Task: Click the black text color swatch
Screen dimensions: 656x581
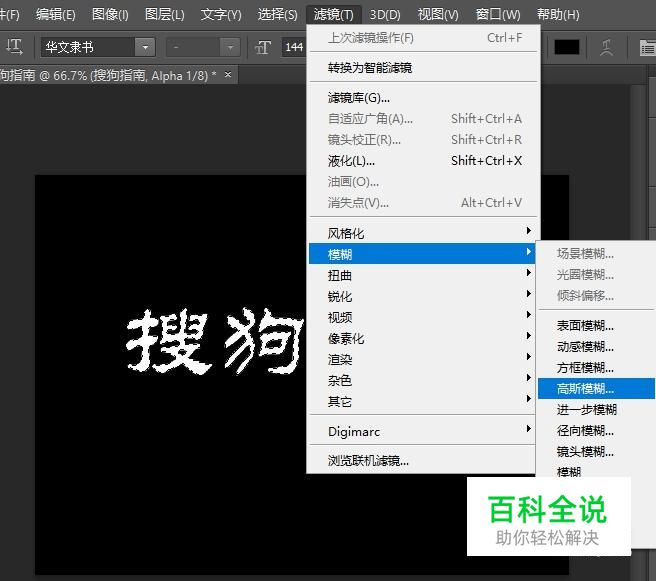Action: coord(566,47)
